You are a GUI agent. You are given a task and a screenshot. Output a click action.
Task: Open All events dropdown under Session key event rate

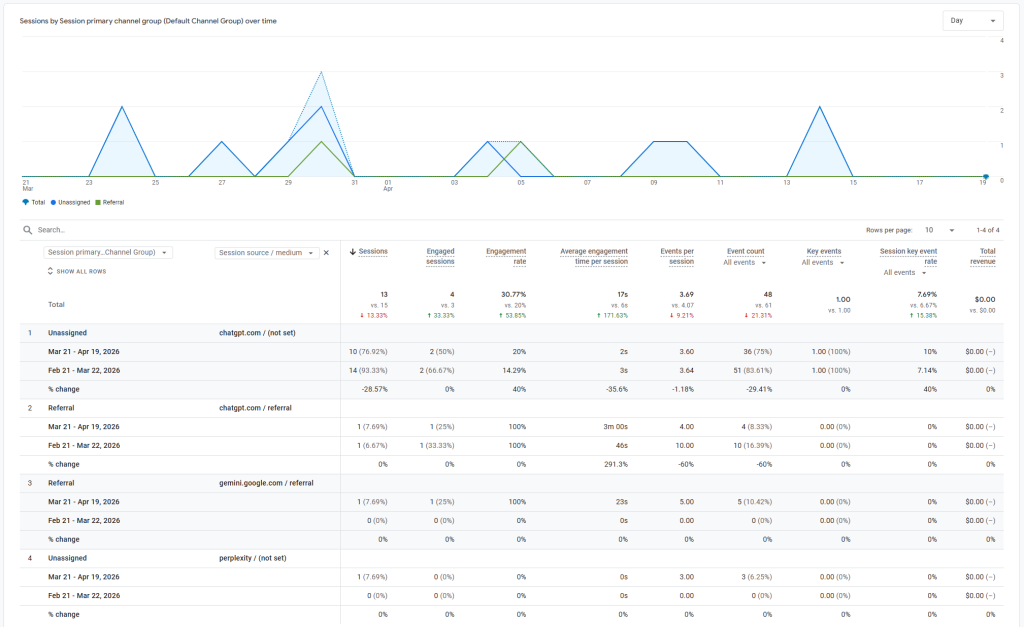click(904, 272)
